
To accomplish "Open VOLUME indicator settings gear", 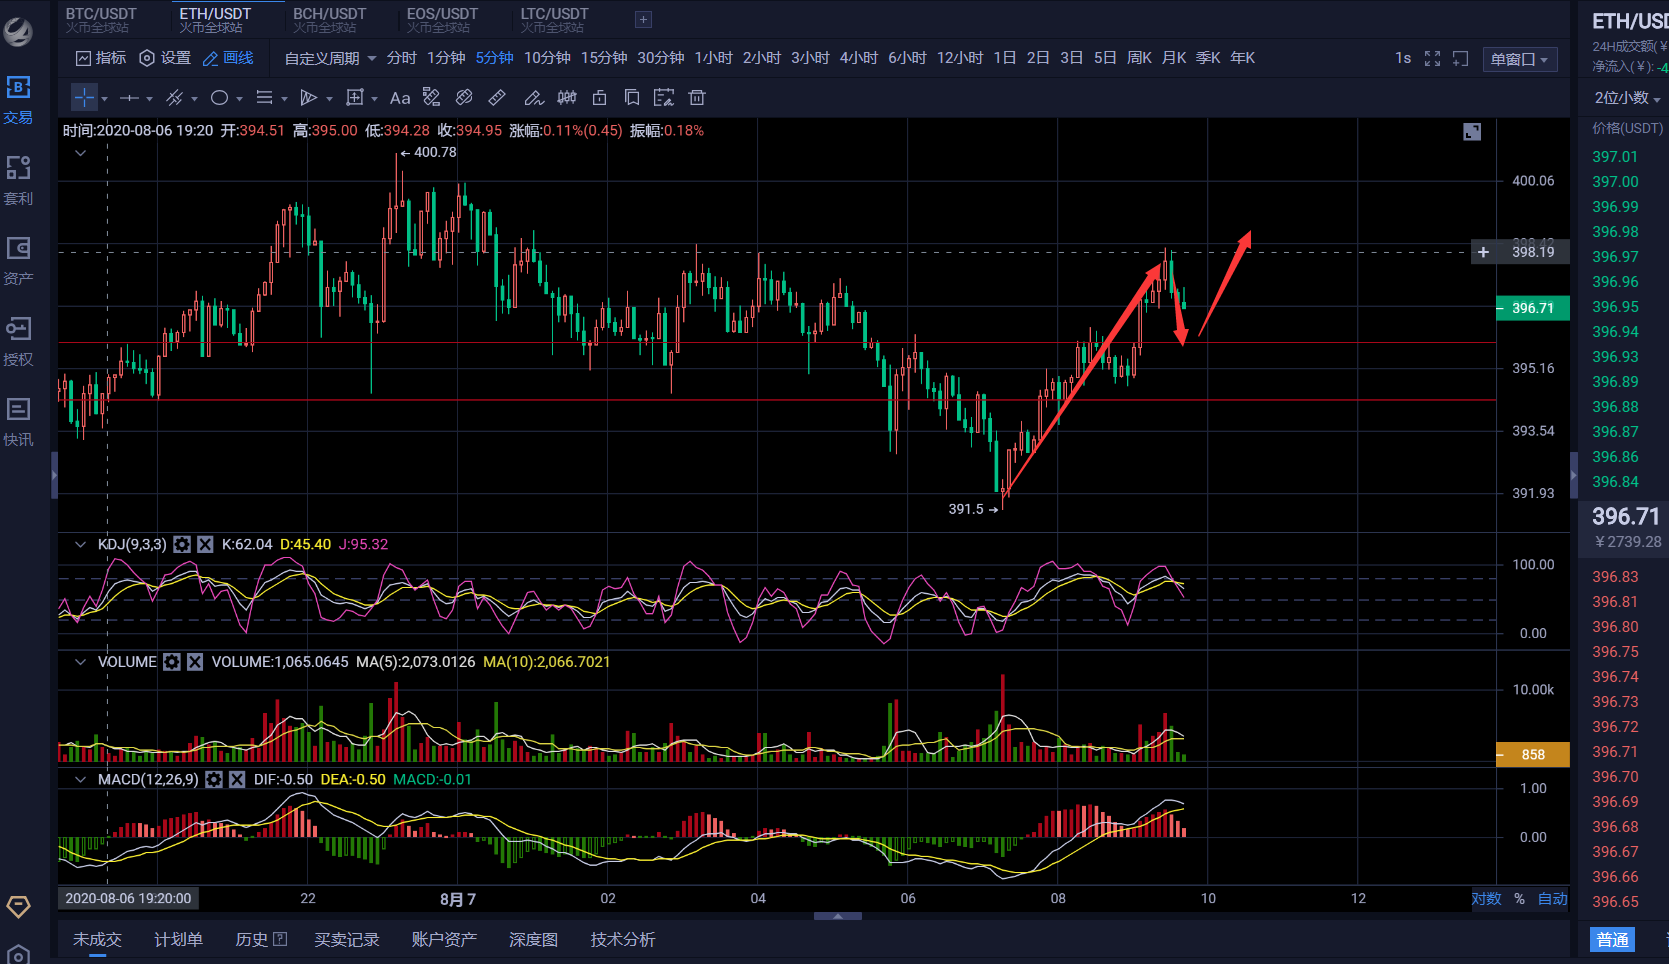I will tap(172, 662).
